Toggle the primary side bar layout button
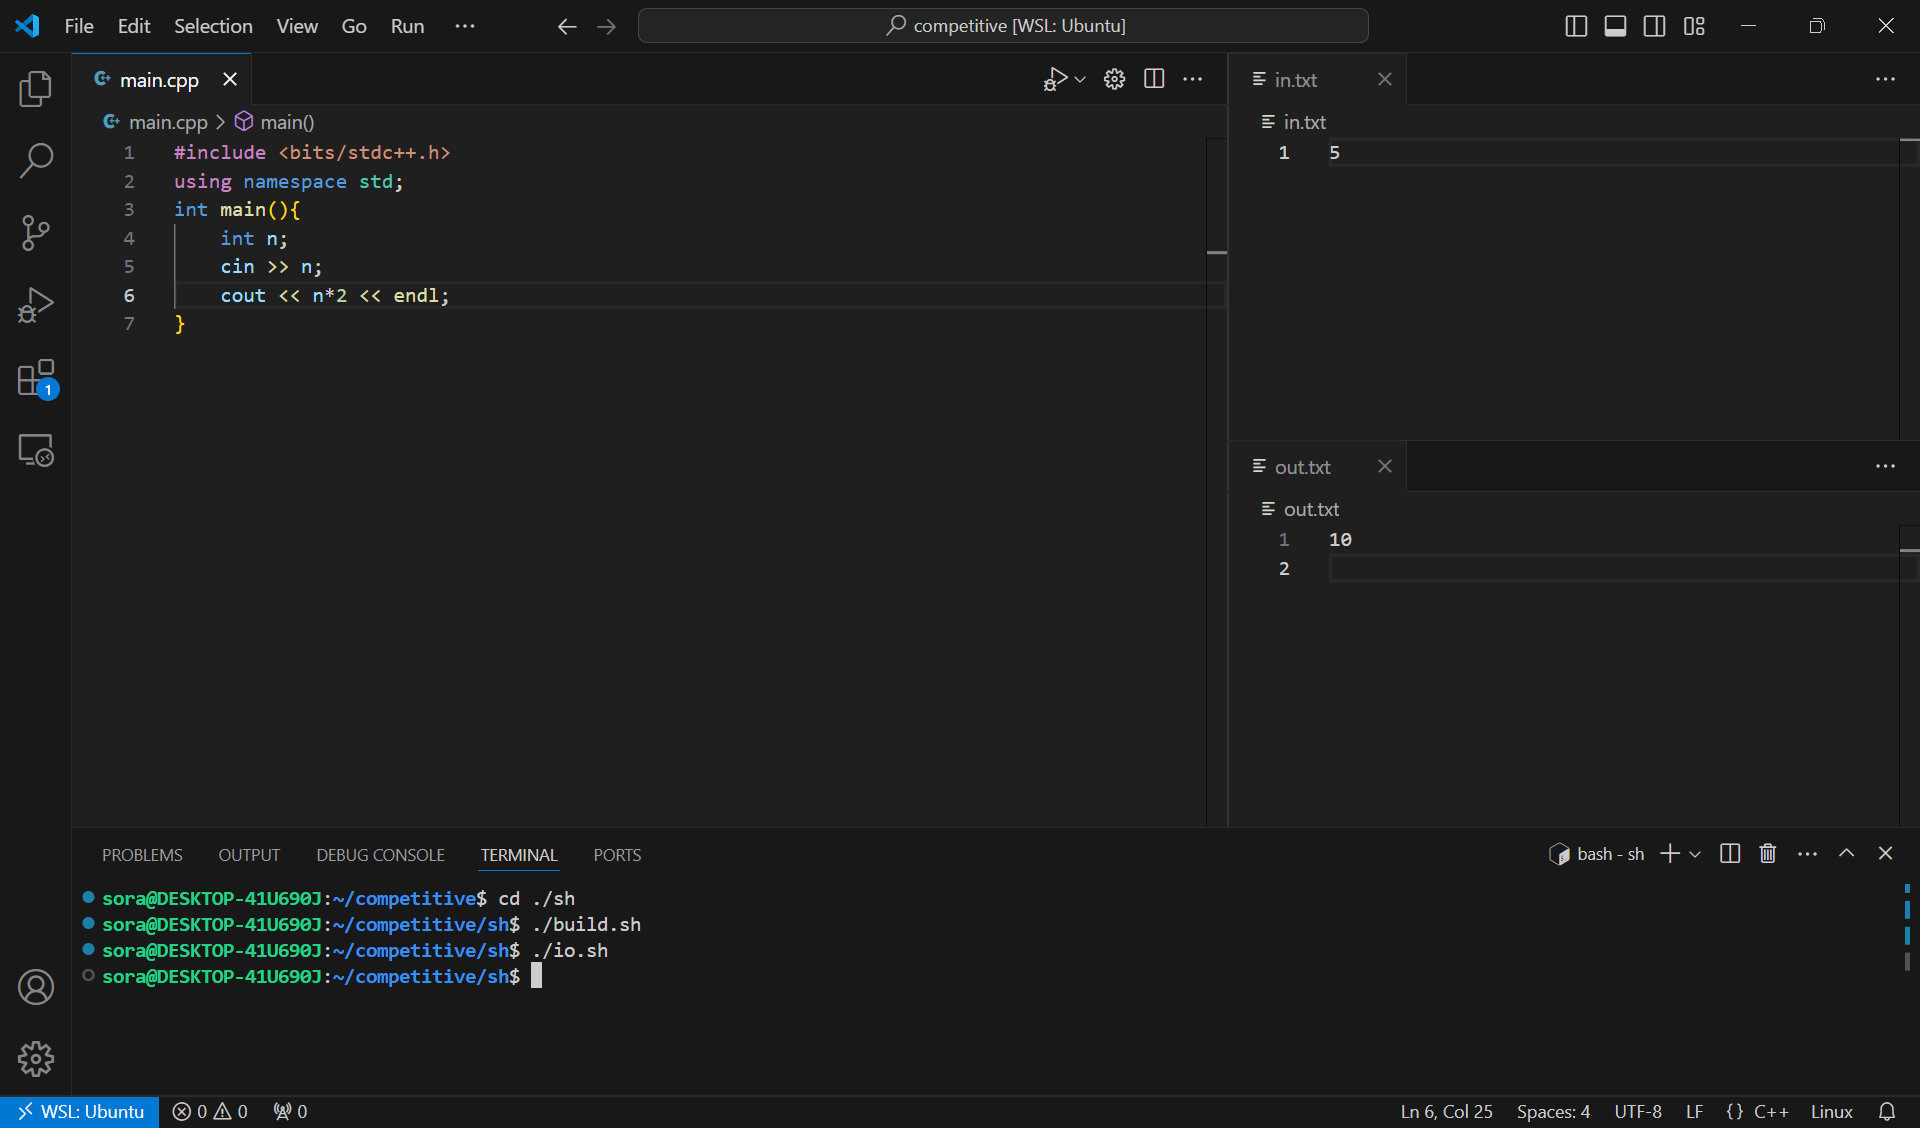 (1576, 26)
